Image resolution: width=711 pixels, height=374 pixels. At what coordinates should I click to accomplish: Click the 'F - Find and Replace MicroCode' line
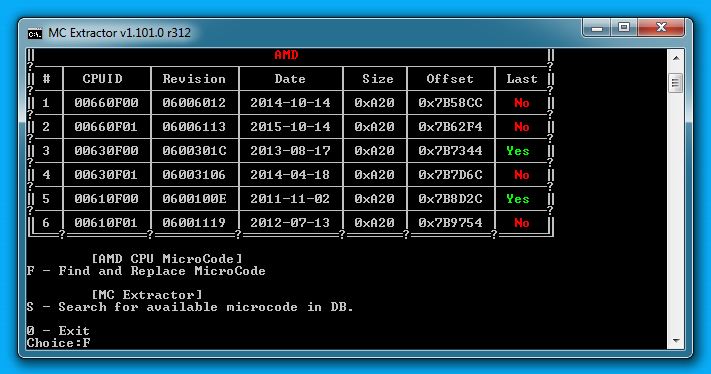tap(146, 271)
